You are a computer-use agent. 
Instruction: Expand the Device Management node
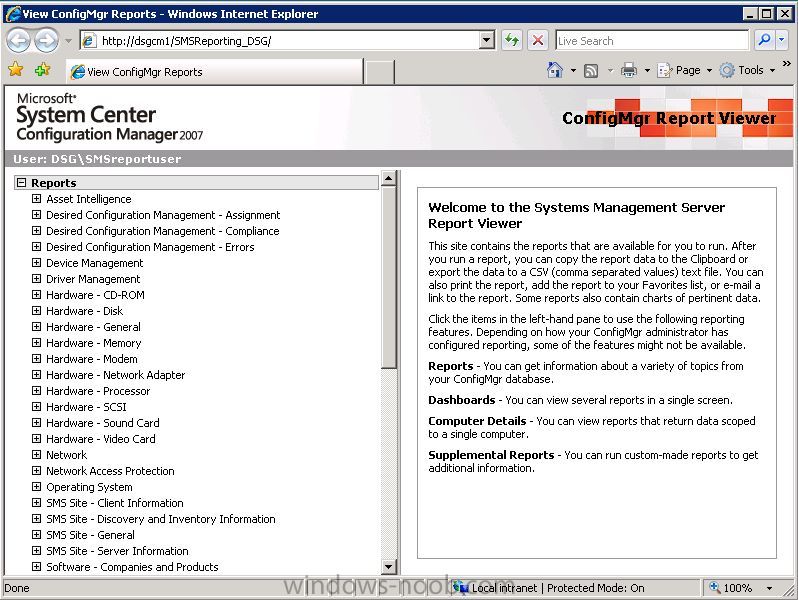[x=36, y=263]
